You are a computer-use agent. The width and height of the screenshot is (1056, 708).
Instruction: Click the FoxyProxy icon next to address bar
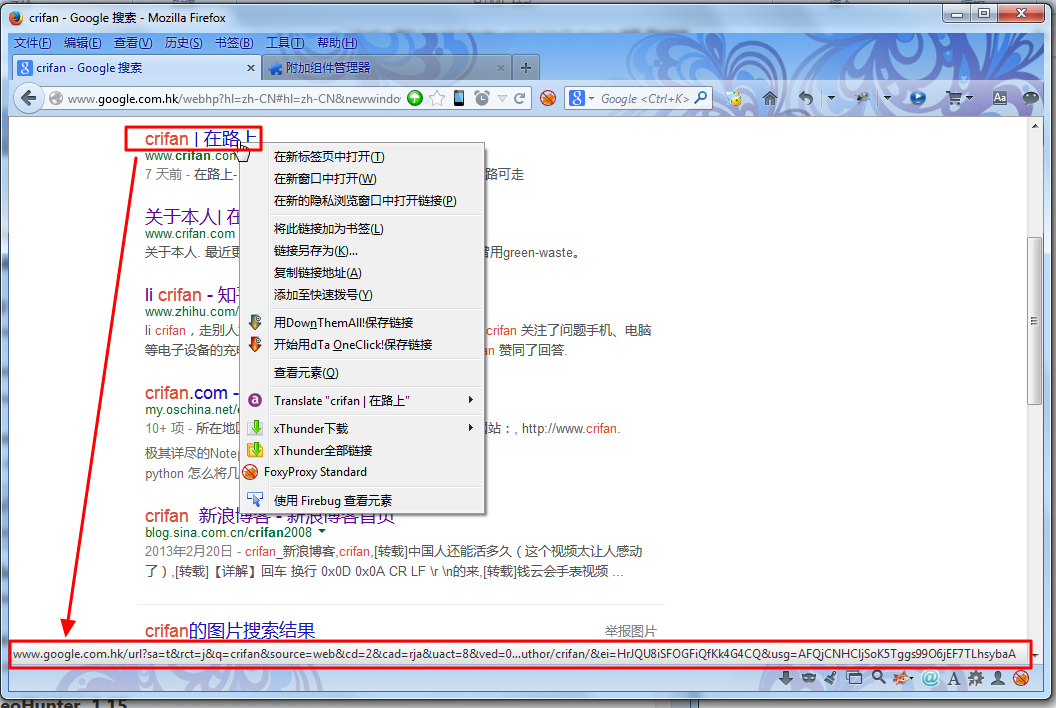point(548,98)
